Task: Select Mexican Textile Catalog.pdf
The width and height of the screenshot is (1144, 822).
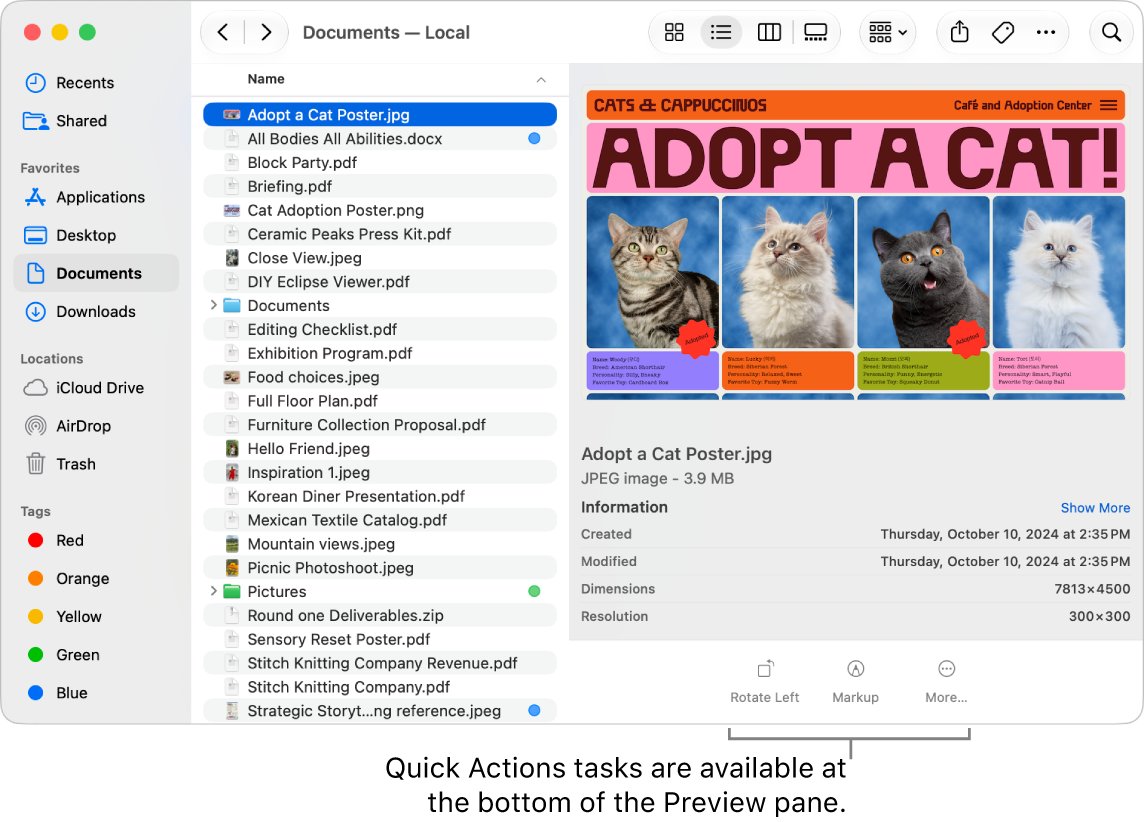Action: [x=379, y=520]
